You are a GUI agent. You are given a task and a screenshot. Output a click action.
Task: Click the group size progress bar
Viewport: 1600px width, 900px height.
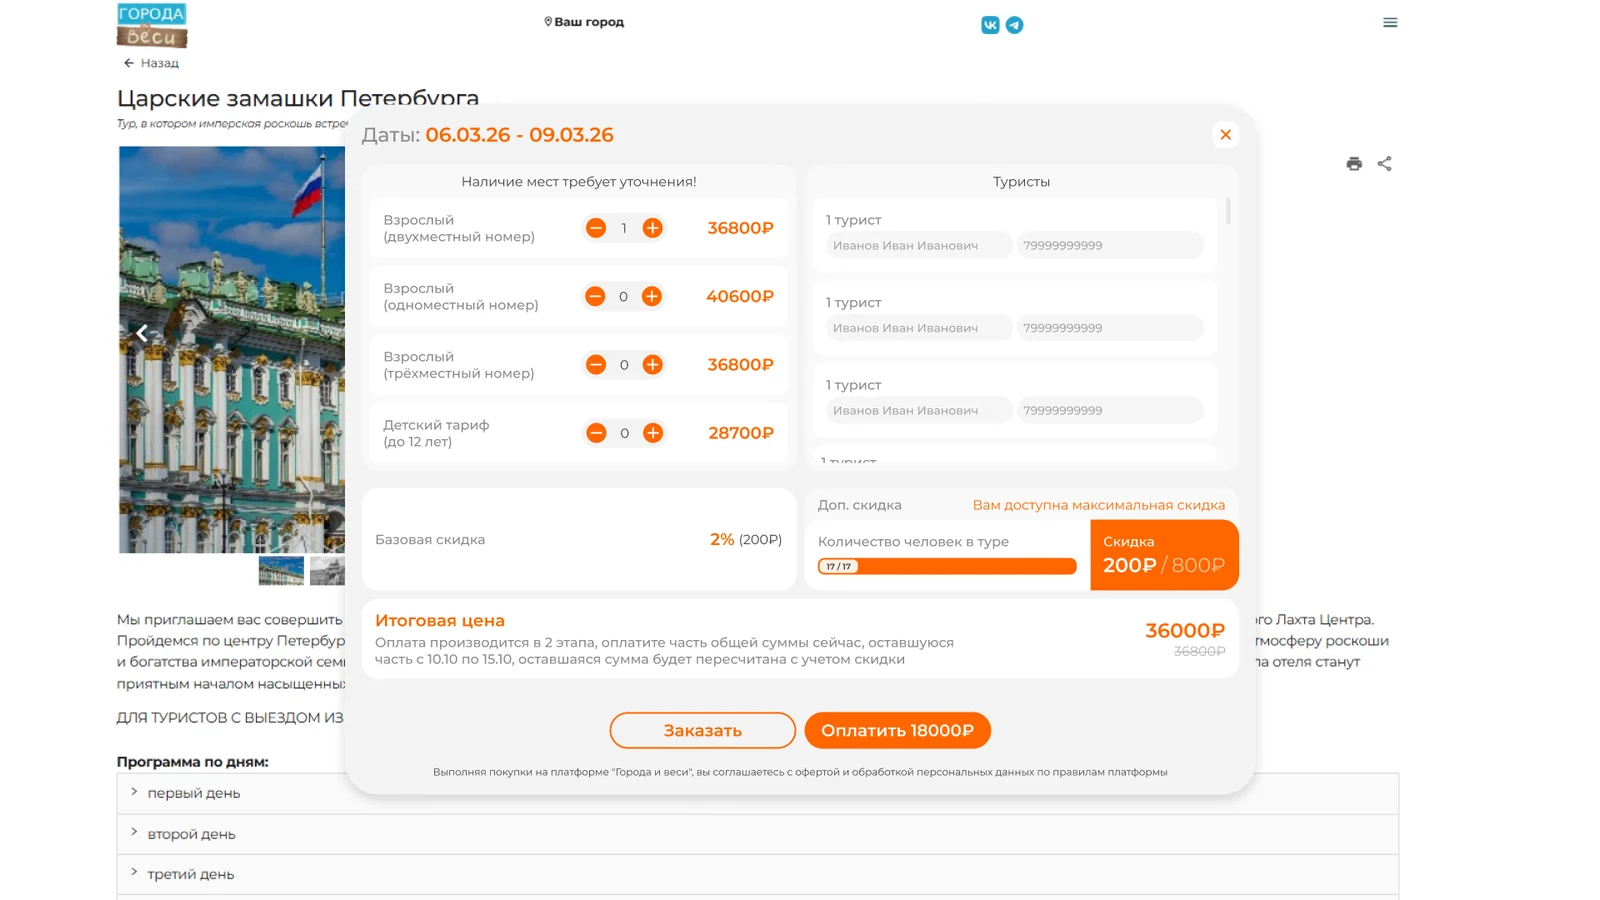(947, 566)
